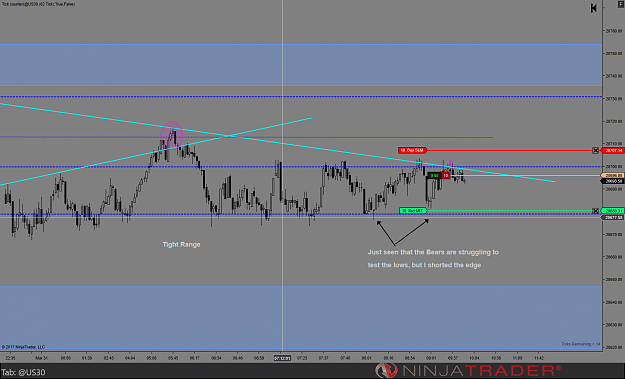Click the Ticks Remaining = 14 text
625x379 pixels.
click(x=580, y=344)
